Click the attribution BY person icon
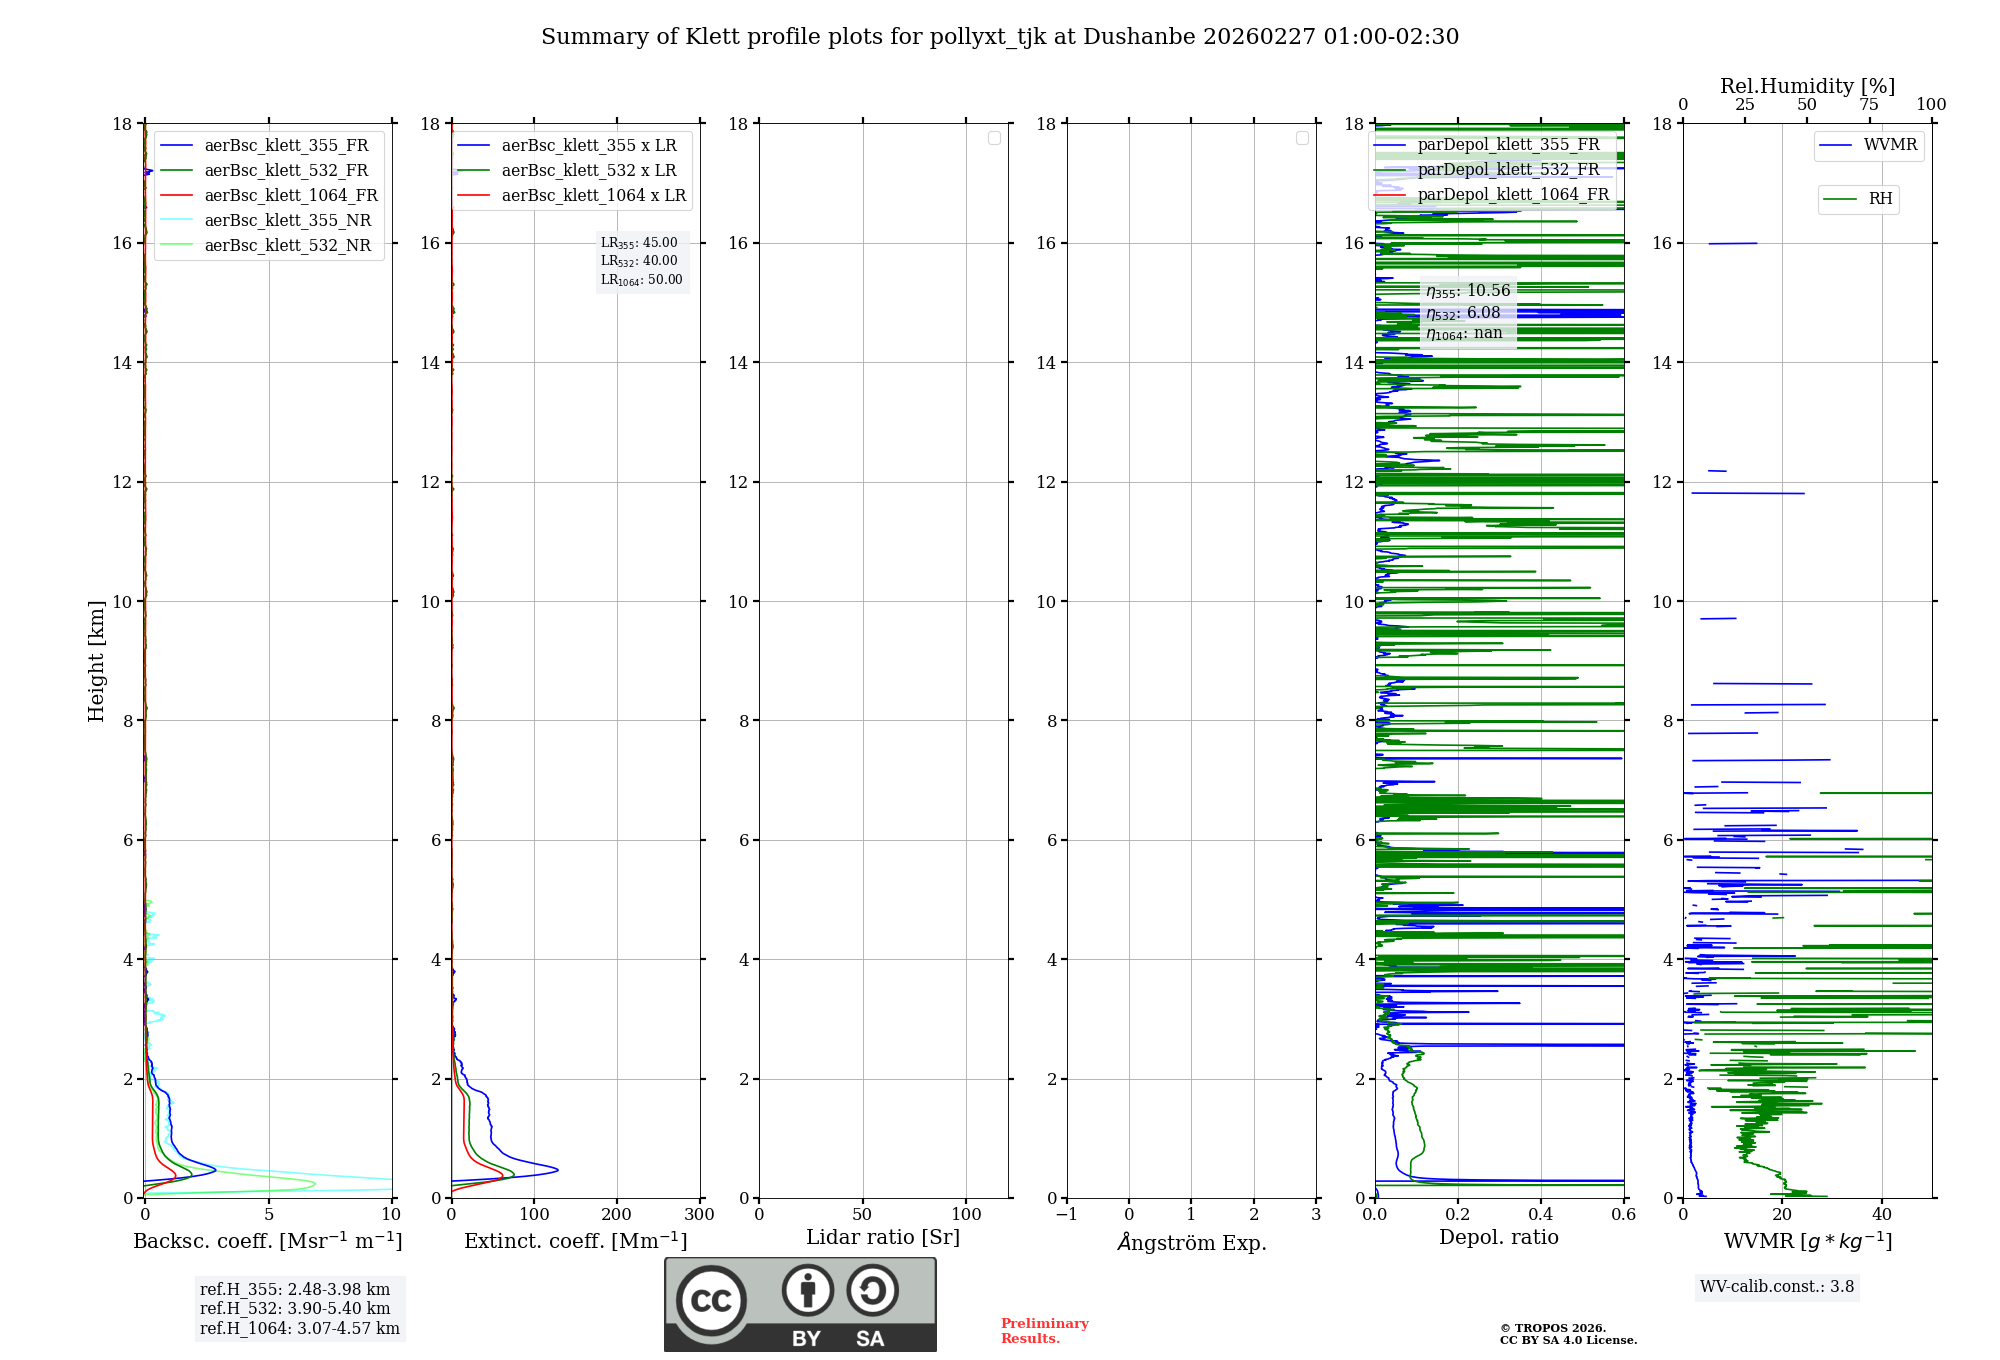Screen dimensions: 2000x1360 (807, 1290)
